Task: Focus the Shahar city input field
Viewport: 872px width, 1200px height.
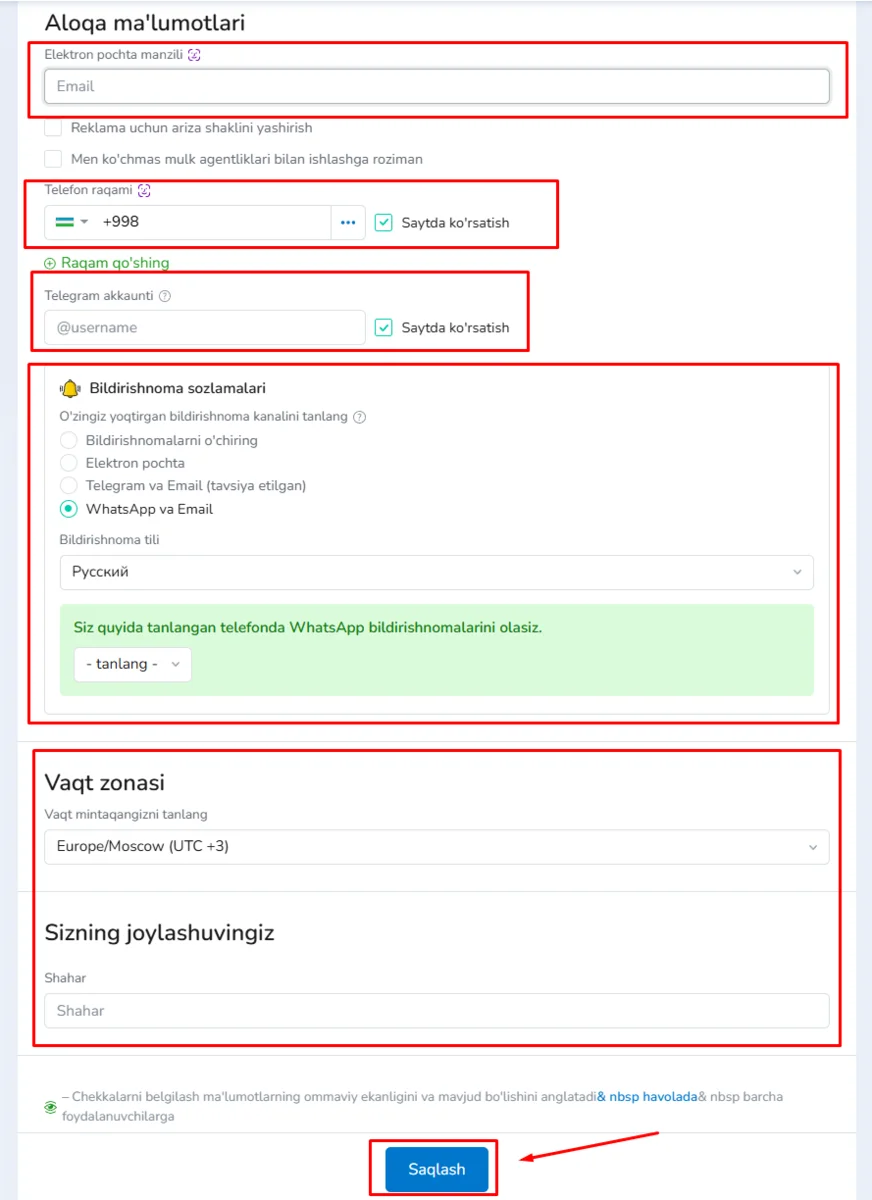Action: [436, 1011]
